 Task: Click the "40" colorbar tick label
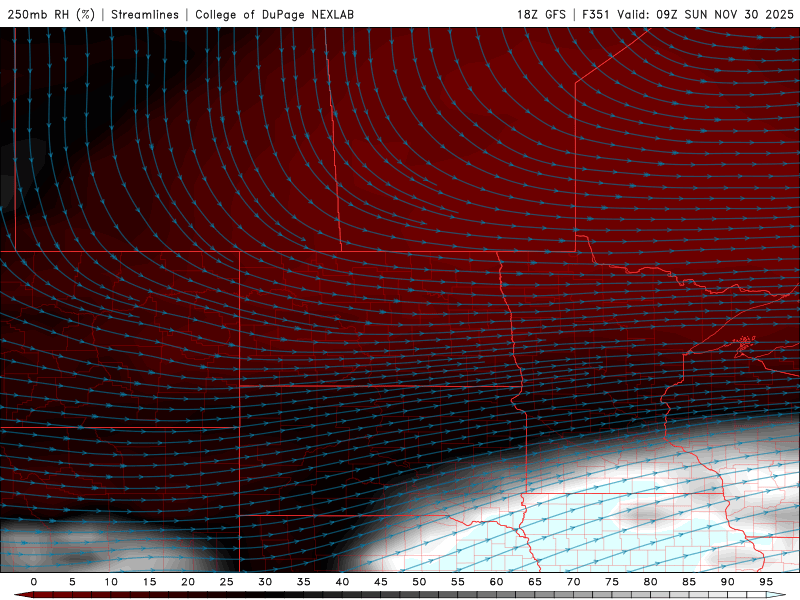(x=342, y=582)
